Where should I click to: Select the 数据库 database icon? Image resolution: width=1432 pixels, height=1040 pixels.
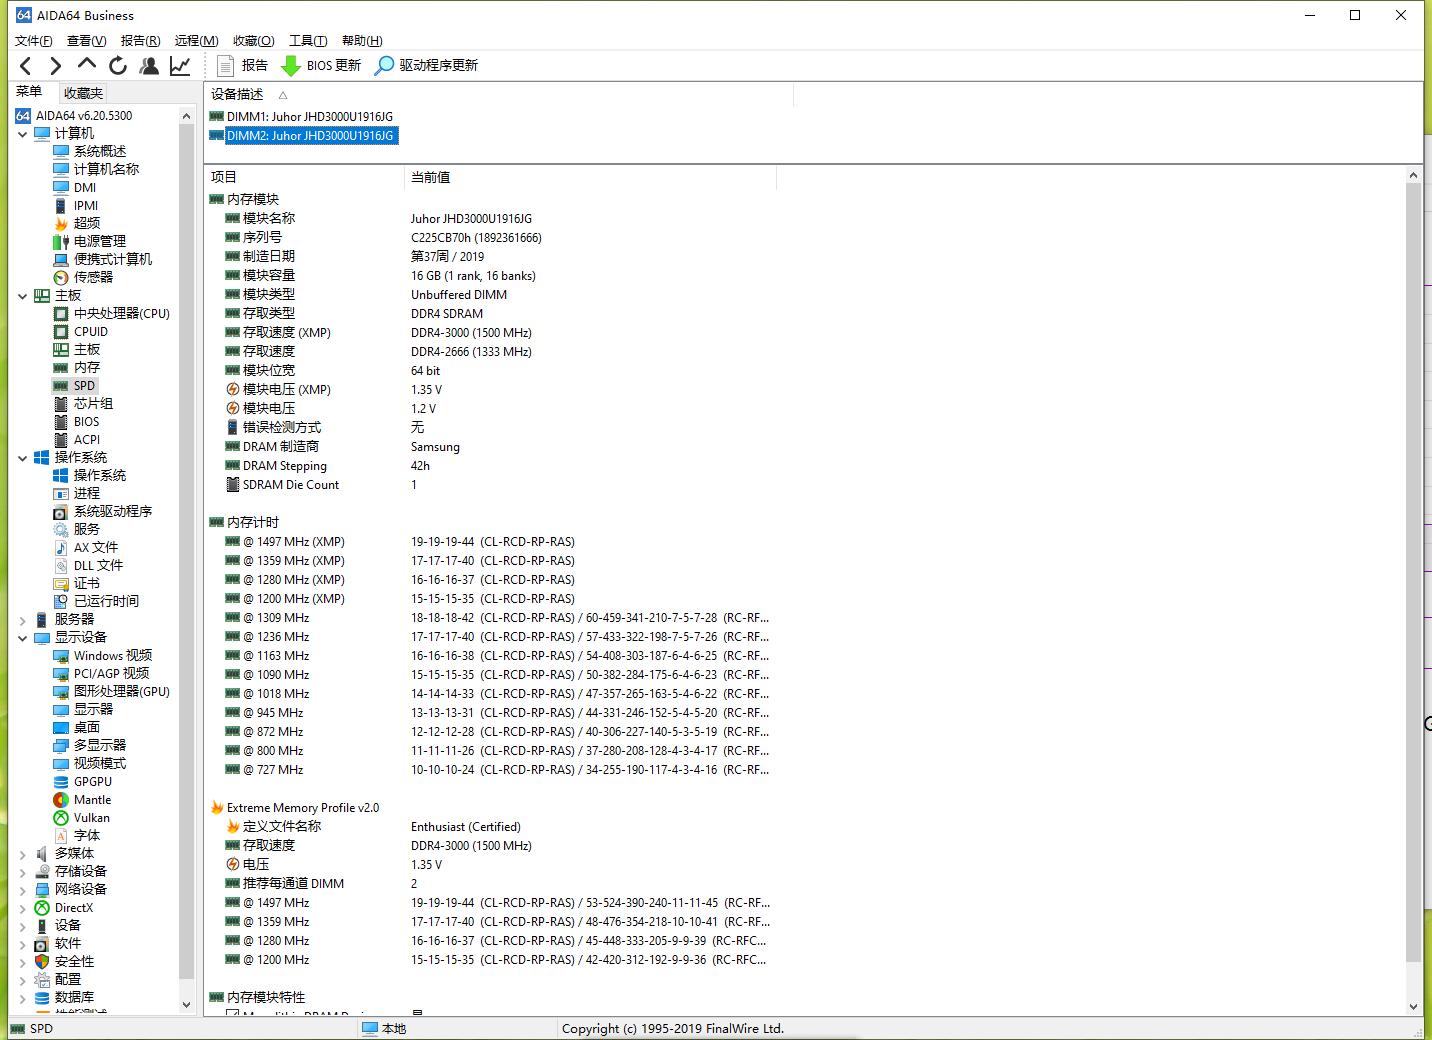[x=41, y=998]
